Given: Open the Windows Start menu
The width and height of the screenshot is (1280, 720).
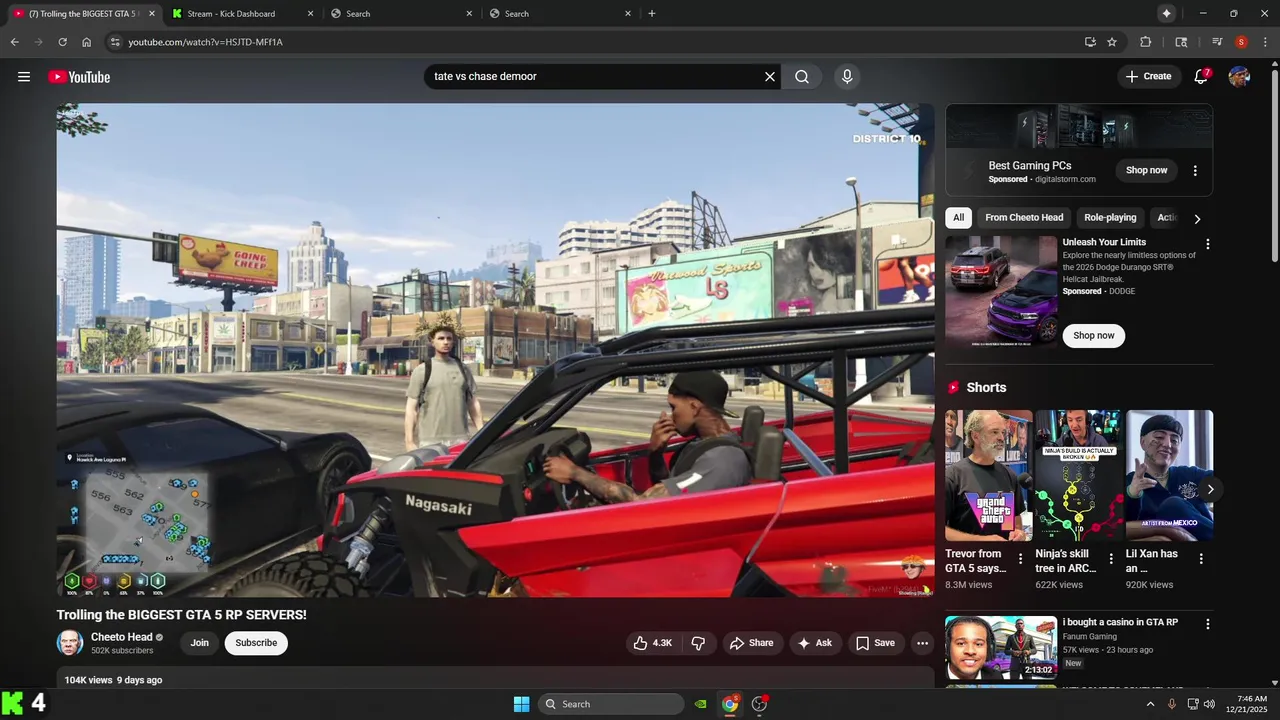Looking at the screenshot, I should (521, 704).
